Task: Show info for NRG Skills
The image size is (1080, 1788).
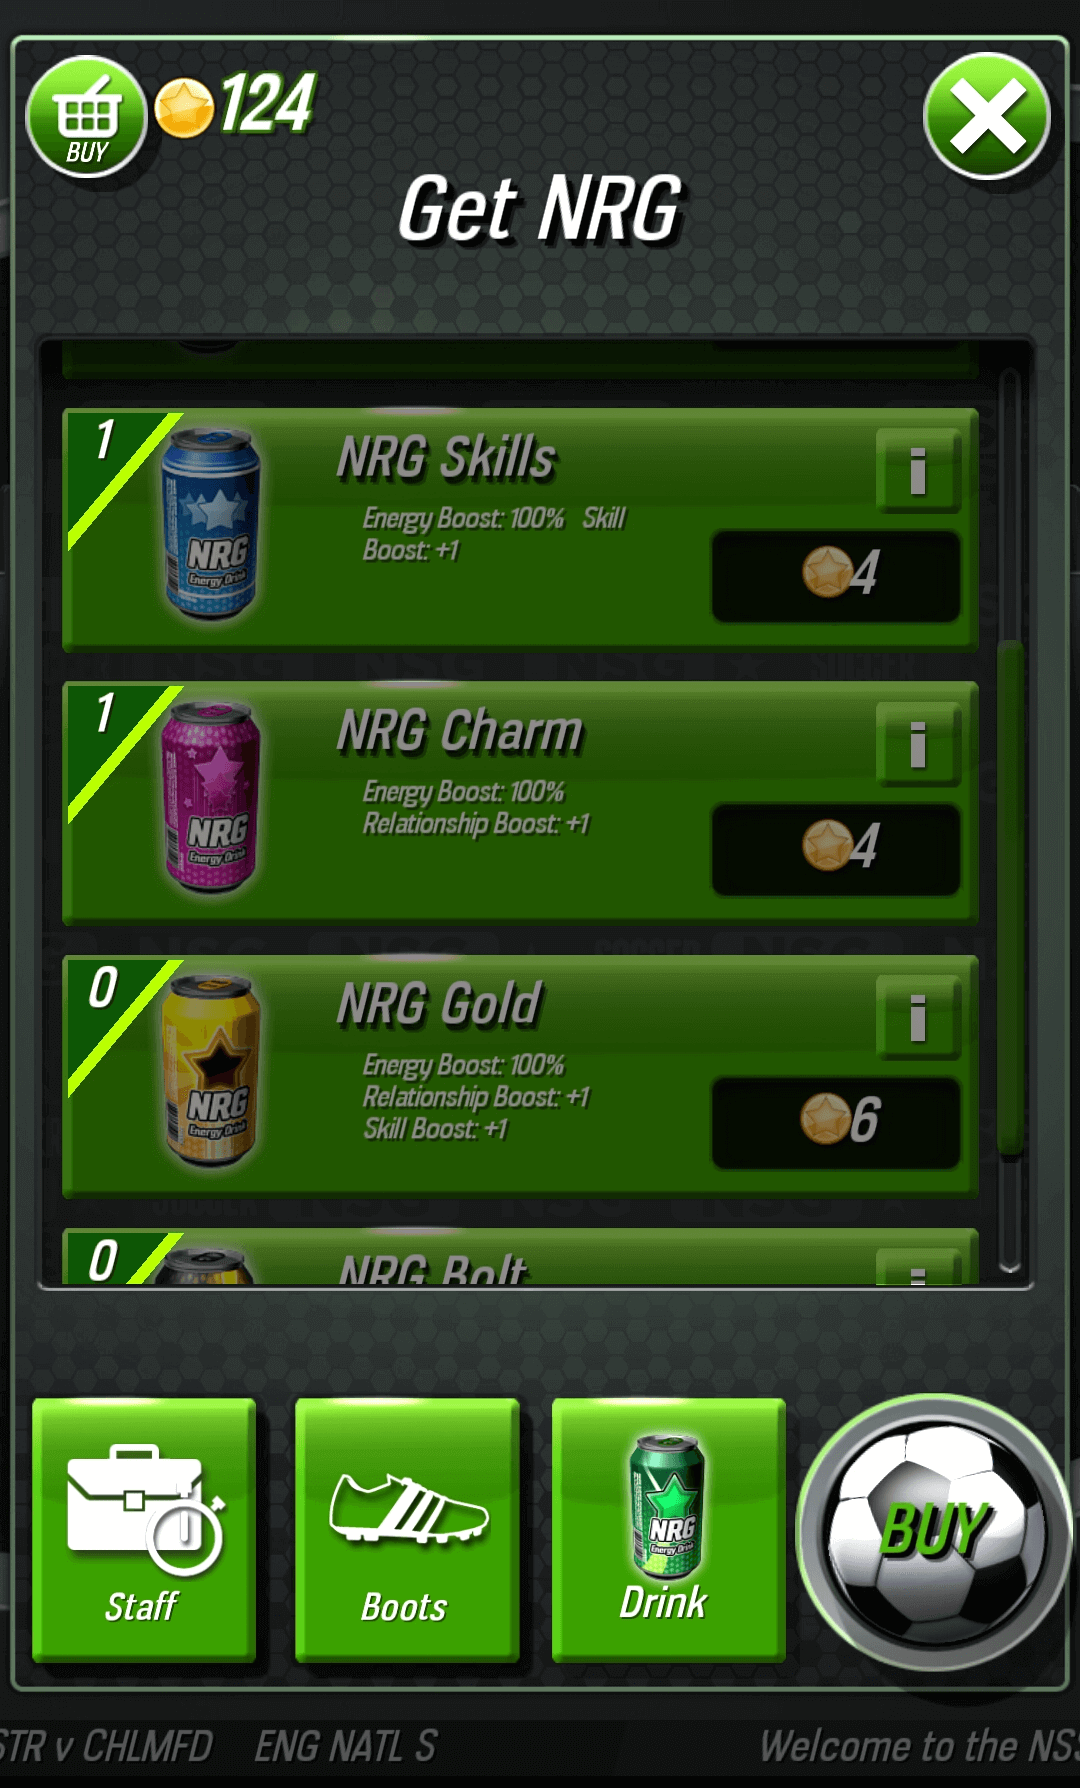Action: pos(918,471)
